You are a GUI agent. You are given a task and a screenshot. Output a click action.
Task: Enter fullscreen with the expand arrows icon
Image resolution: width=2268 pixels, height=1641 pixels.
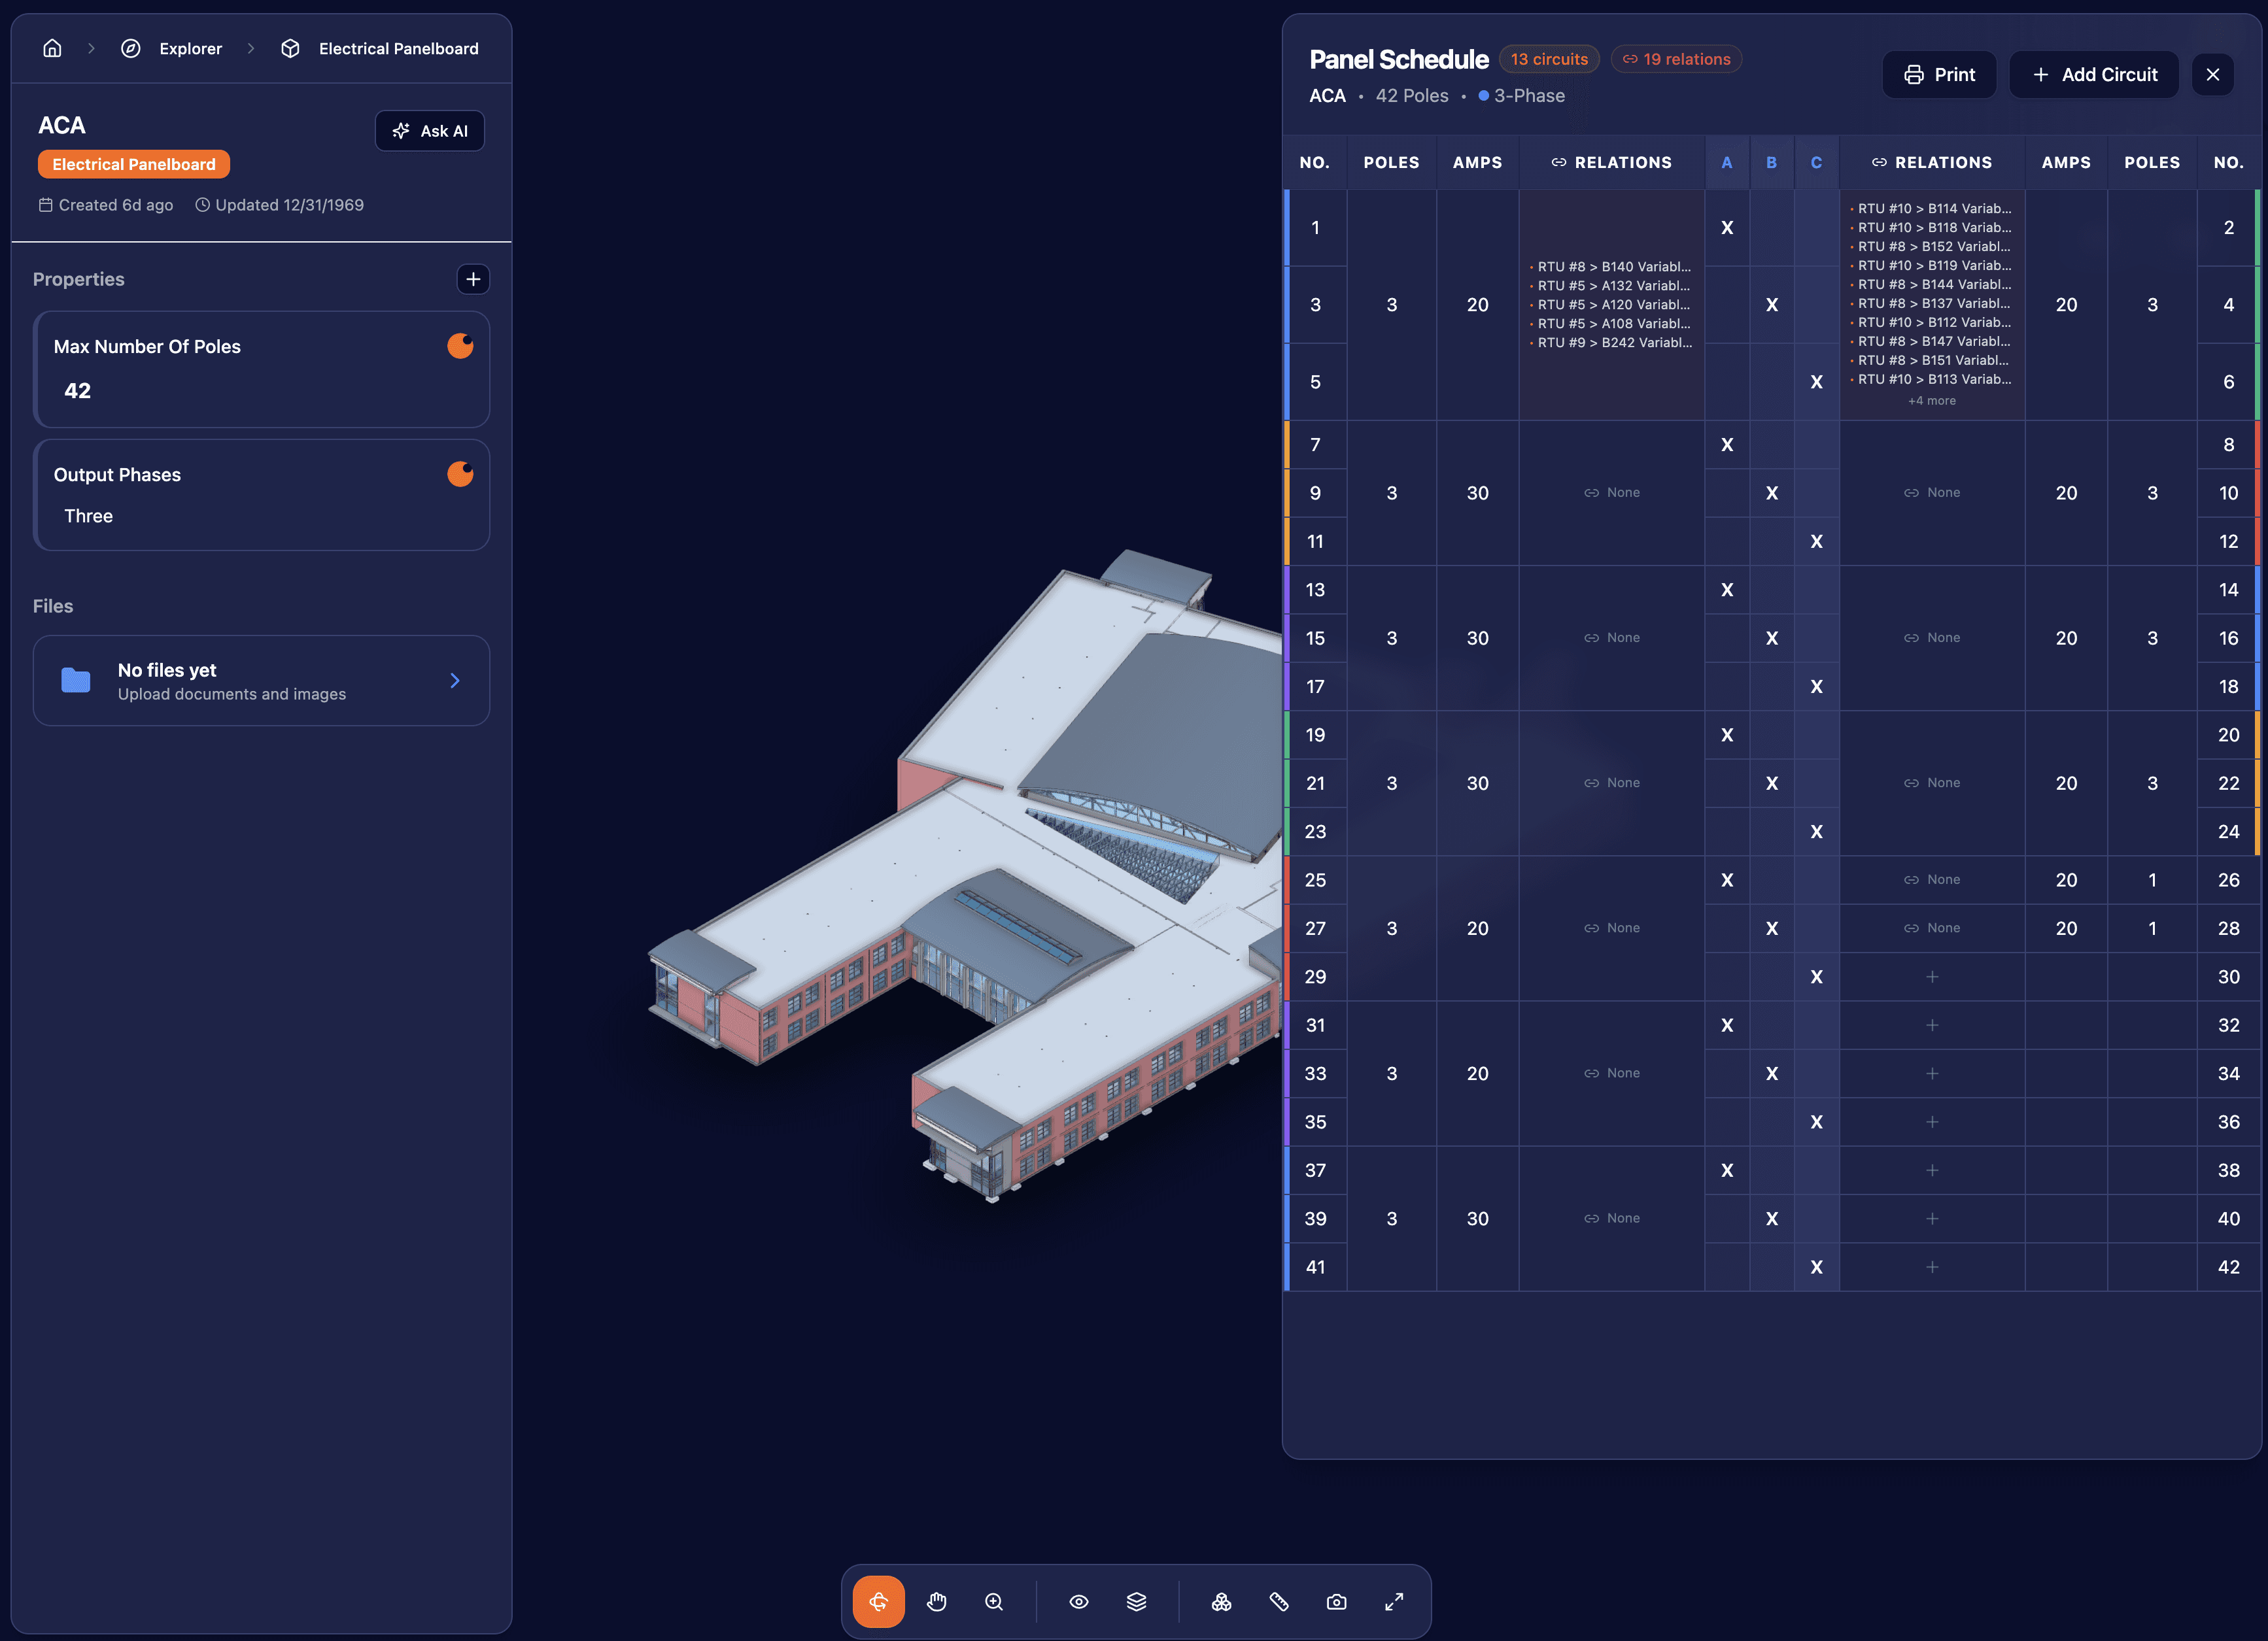point(1393,1601)
